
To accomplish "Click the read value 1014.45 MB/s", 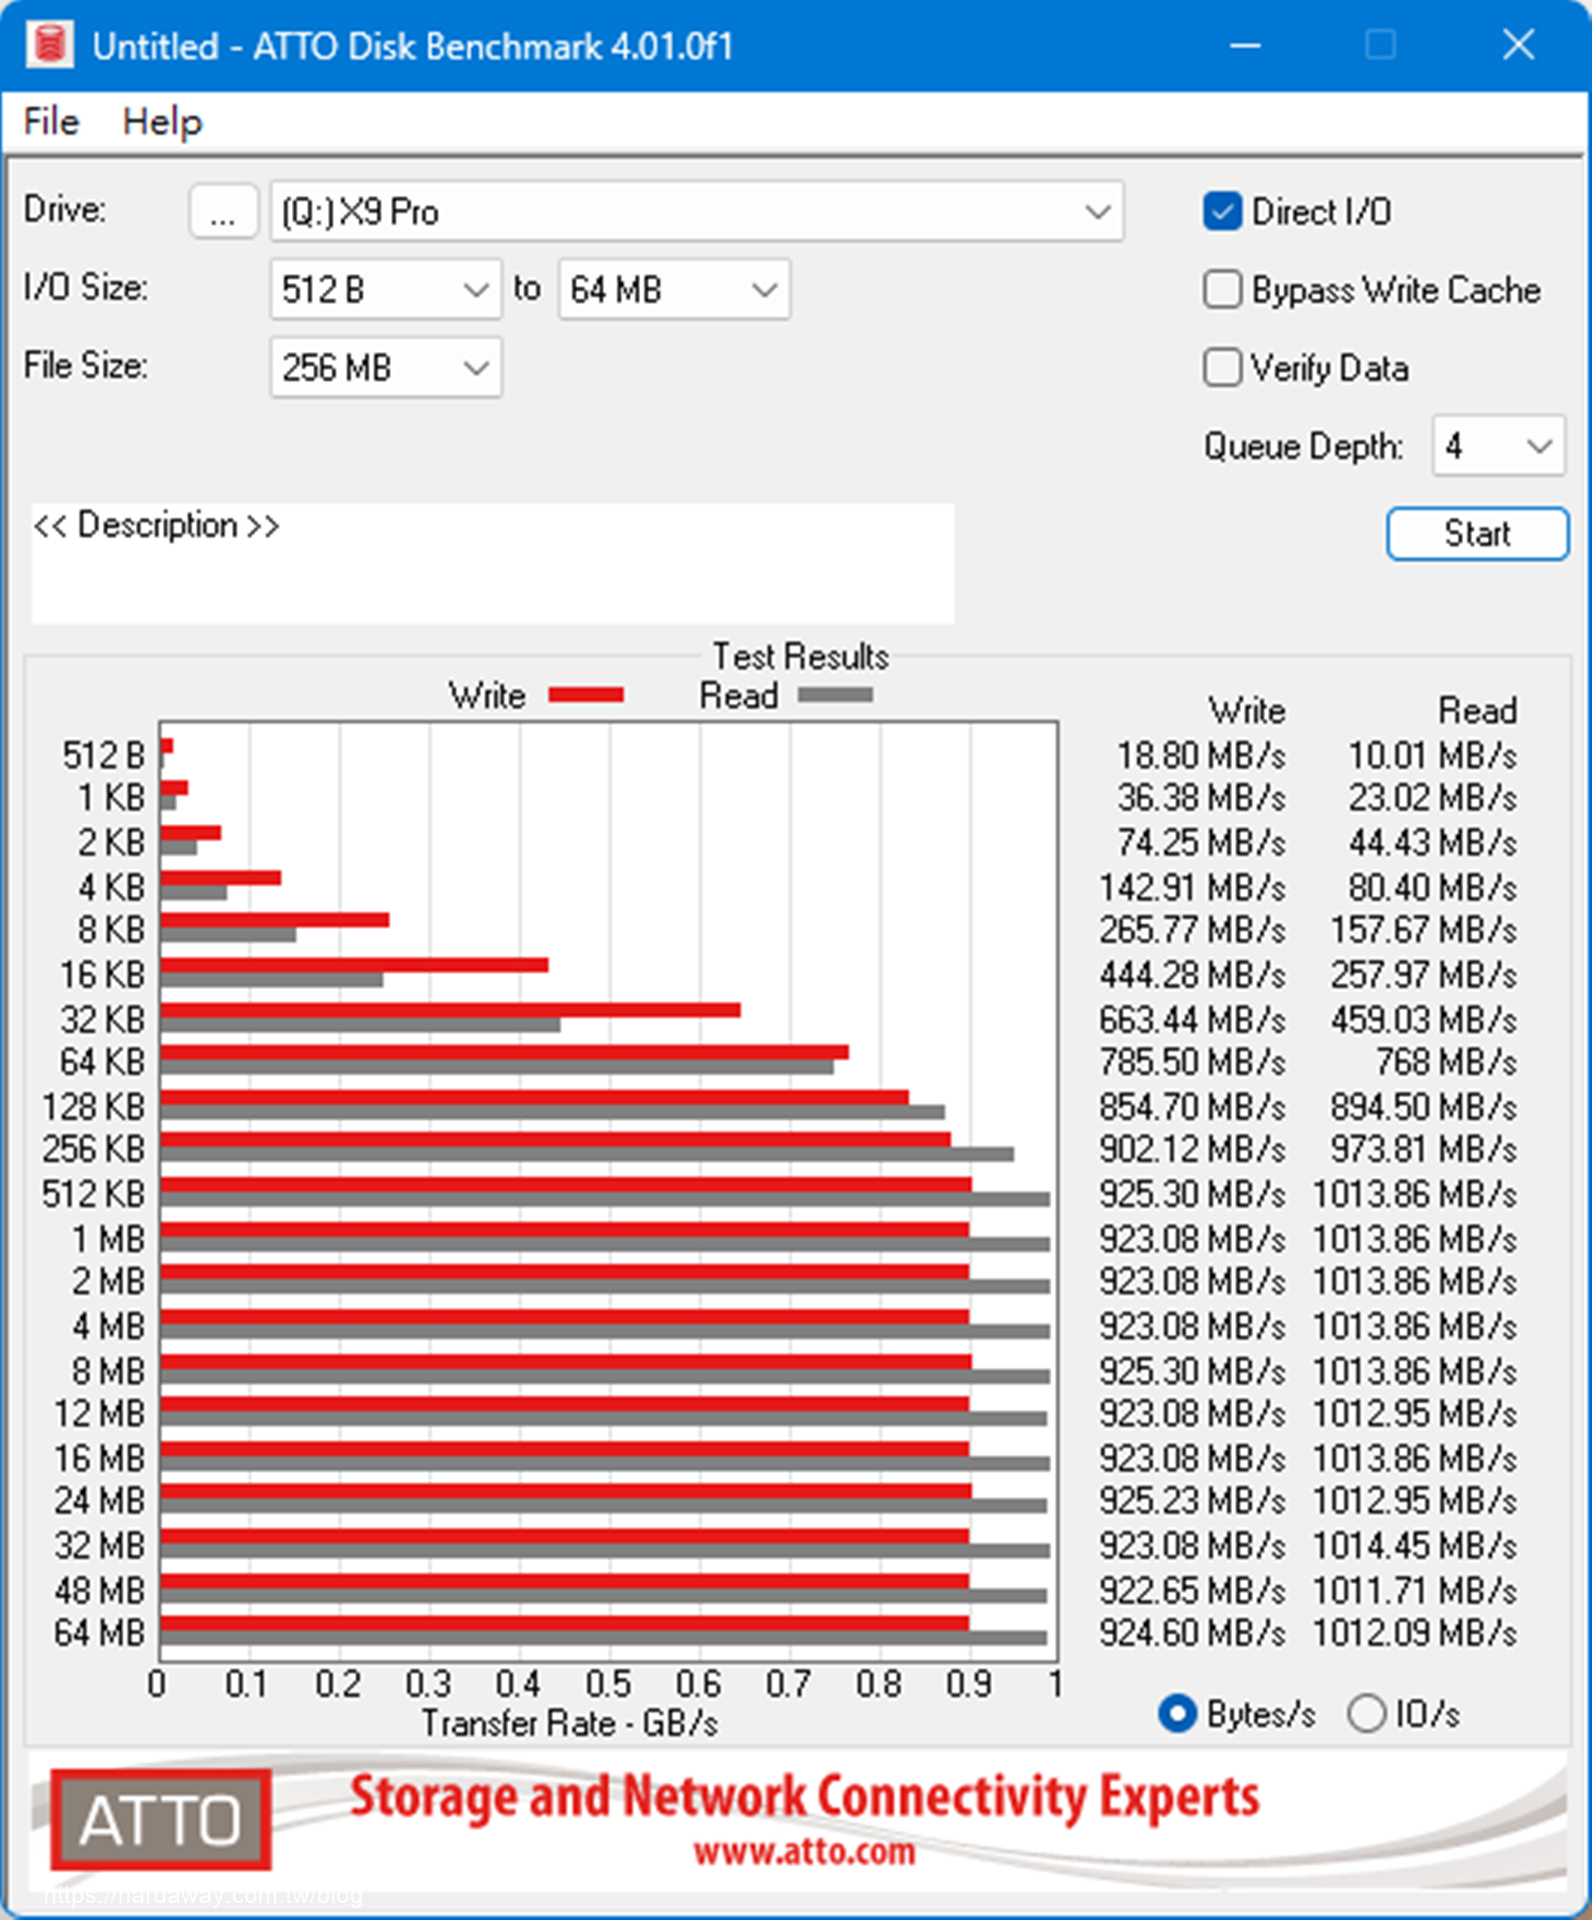I will click(x=1415, y=1546).
